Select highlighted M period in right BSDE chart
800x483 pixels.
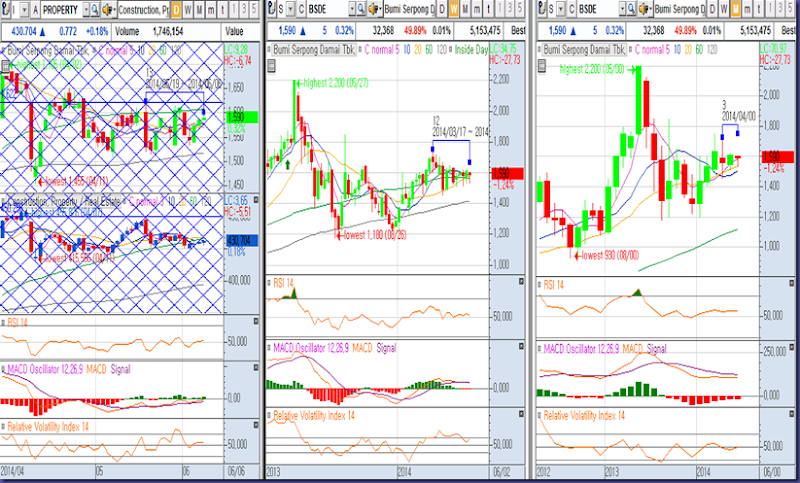pyautogui.click(x=736, y=10)
